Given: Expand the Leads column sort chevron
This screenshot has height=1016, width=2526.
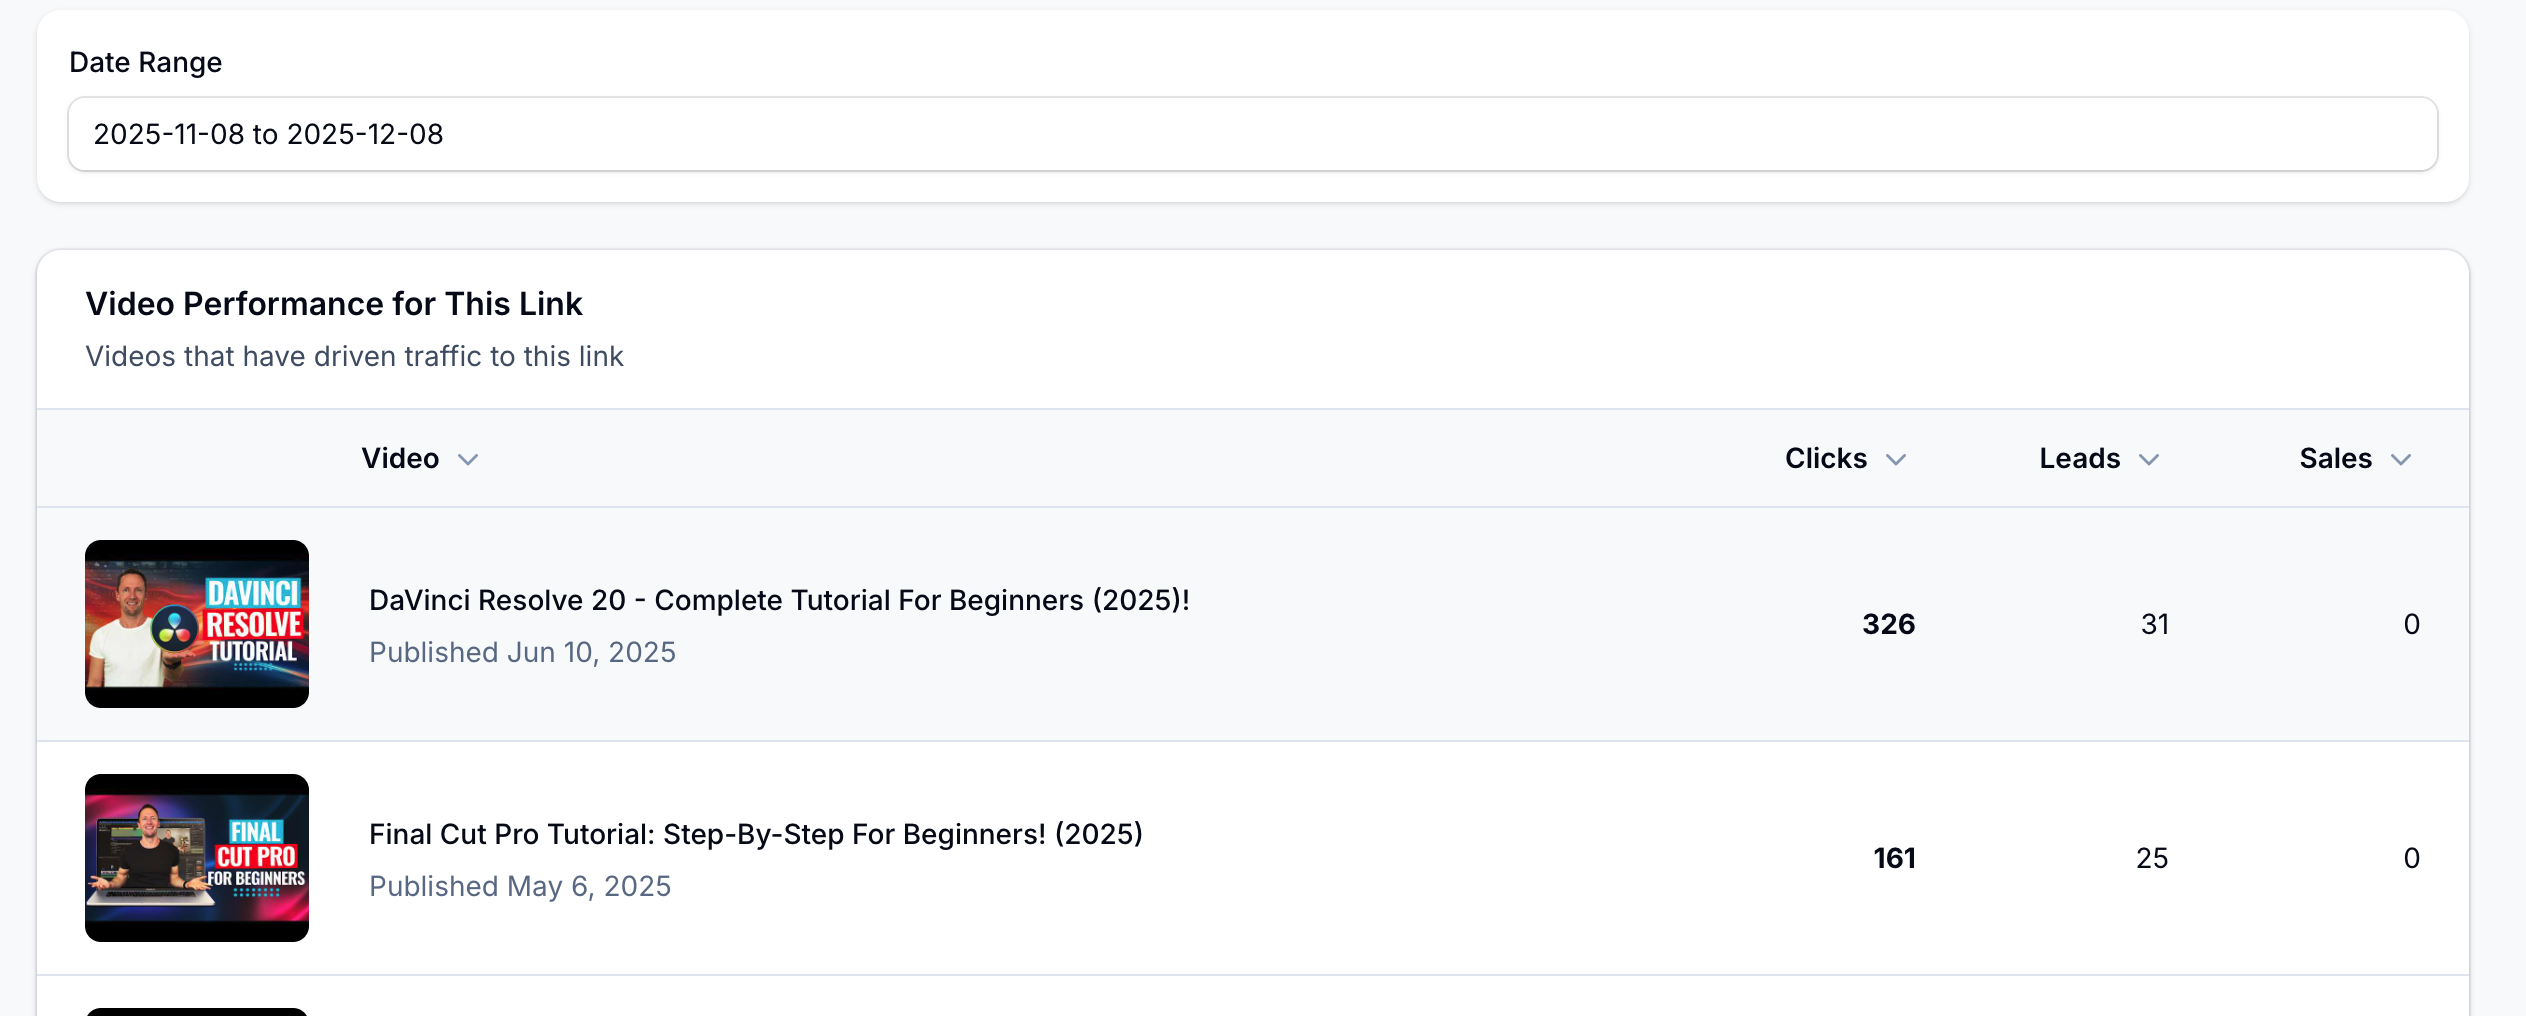Looking at the screenshot, I should tap(2149, 460).
